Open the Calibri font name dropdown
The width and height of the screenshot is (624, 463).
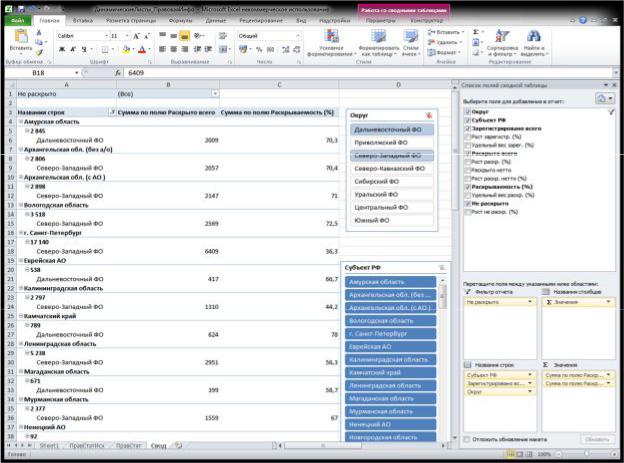click(106, 36)
